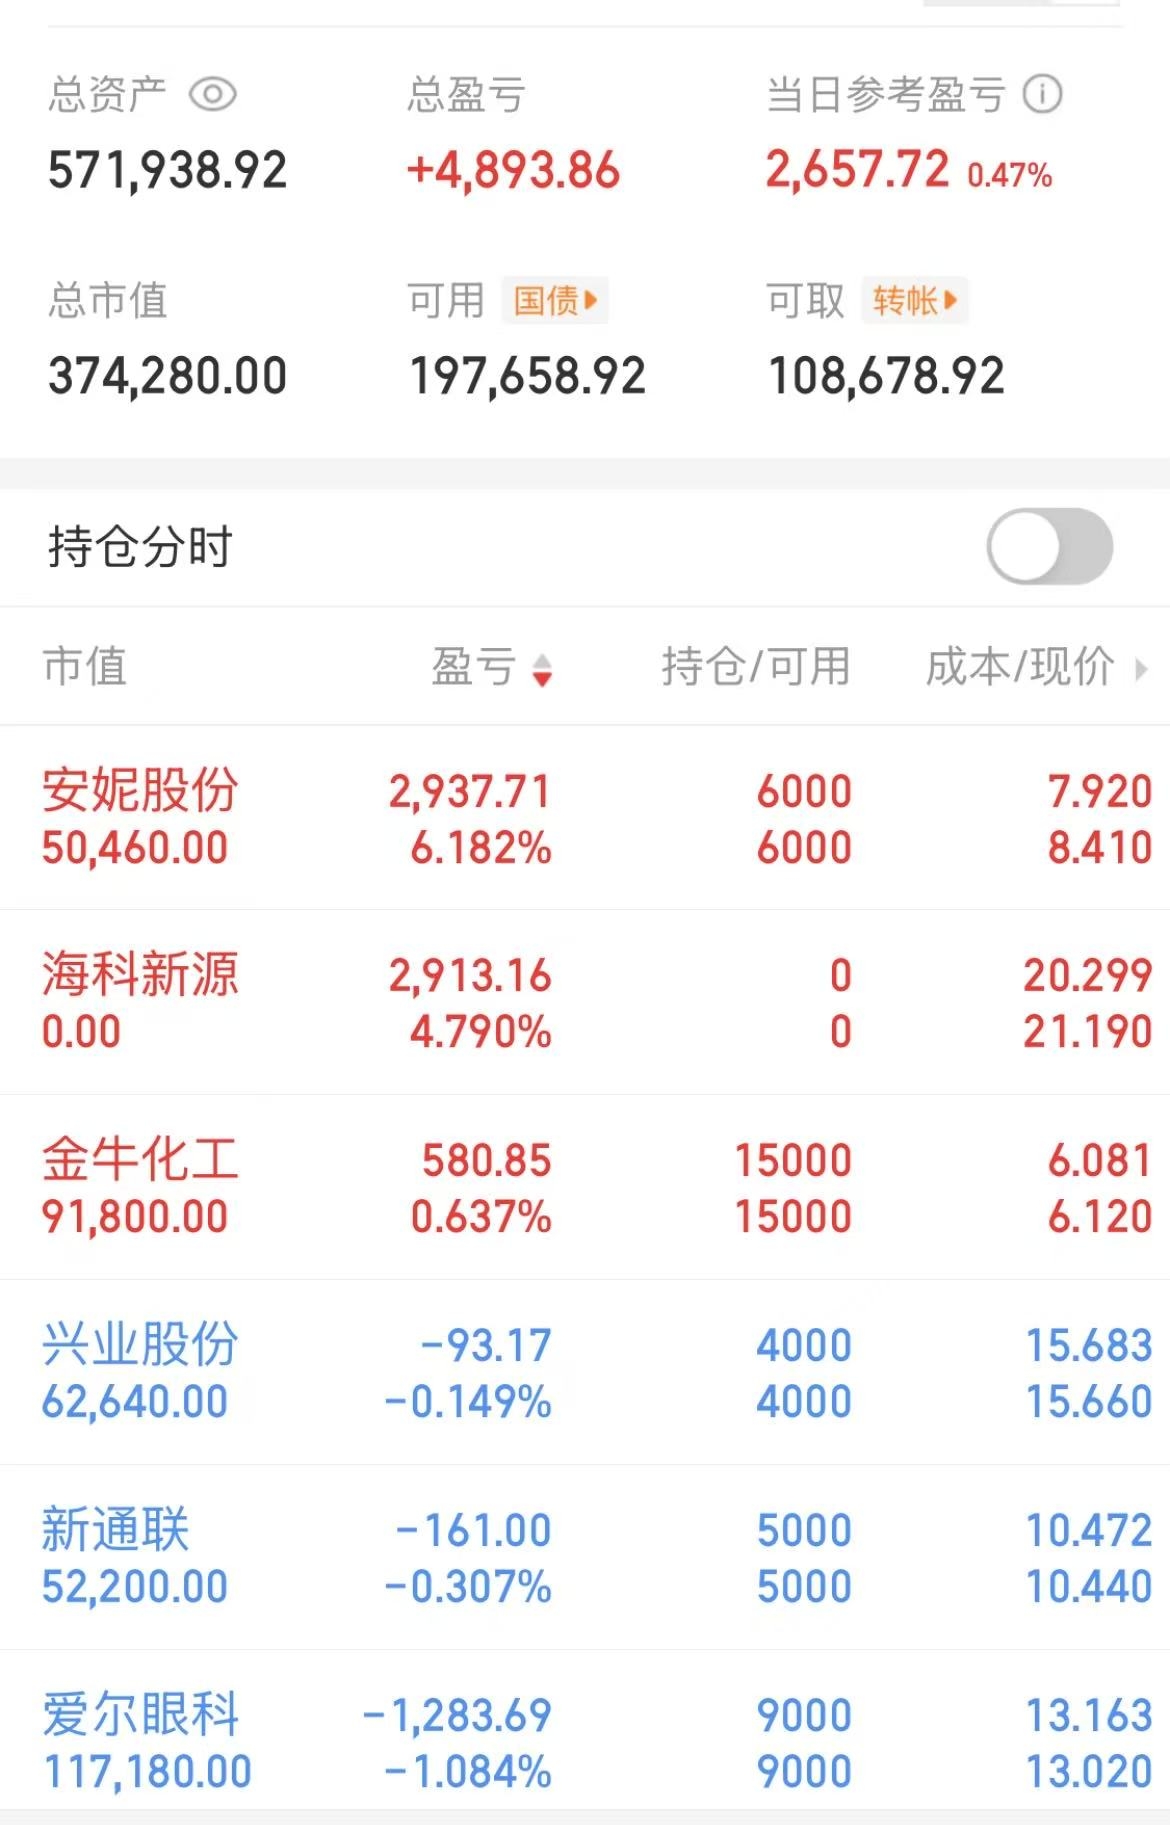
Task: Sort holdings by 盈亏 column arrows
Action: click(542, 669)
